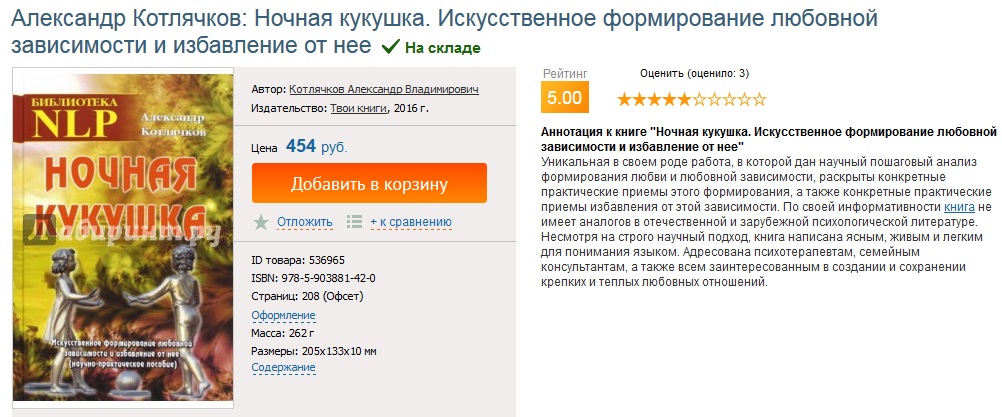The height and width of the screenshot is (417, 1002).
Task: Expand the Оформление details
Action: click(283, 315)
